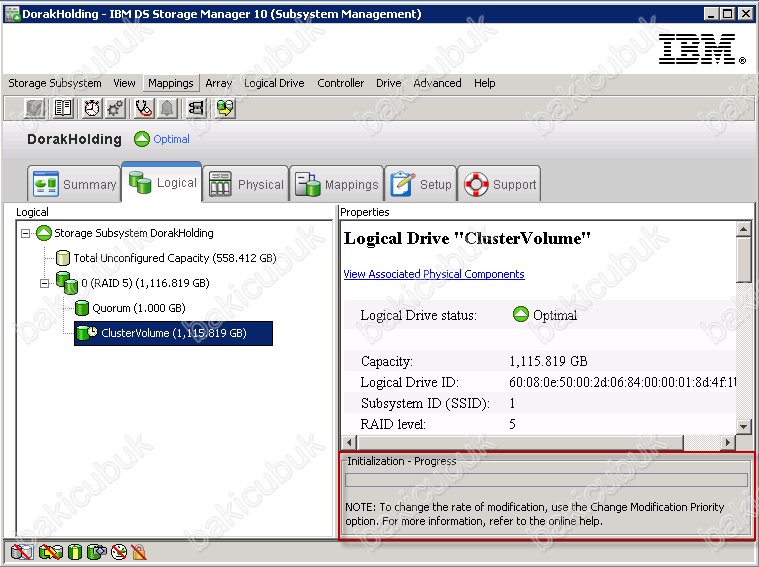Click the gears toolbar icon
Viewport: 759px width, 567px height.
pyautogui.click(x=116, y=108)
